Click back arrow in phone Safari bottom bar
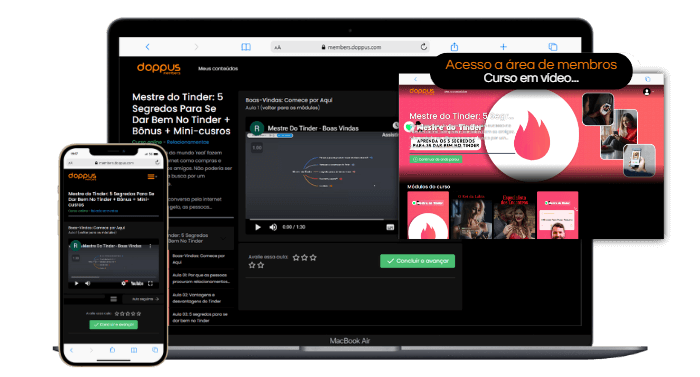700x377 pixels. pyautogui.click(x=71, y=350)
